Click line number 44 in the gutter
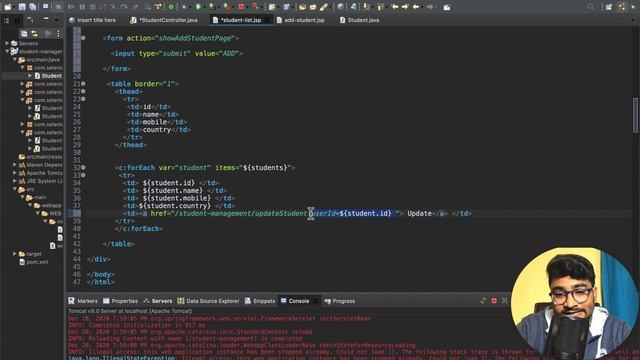The height and width of the screenshot is (360, 640). coord(77,259)
